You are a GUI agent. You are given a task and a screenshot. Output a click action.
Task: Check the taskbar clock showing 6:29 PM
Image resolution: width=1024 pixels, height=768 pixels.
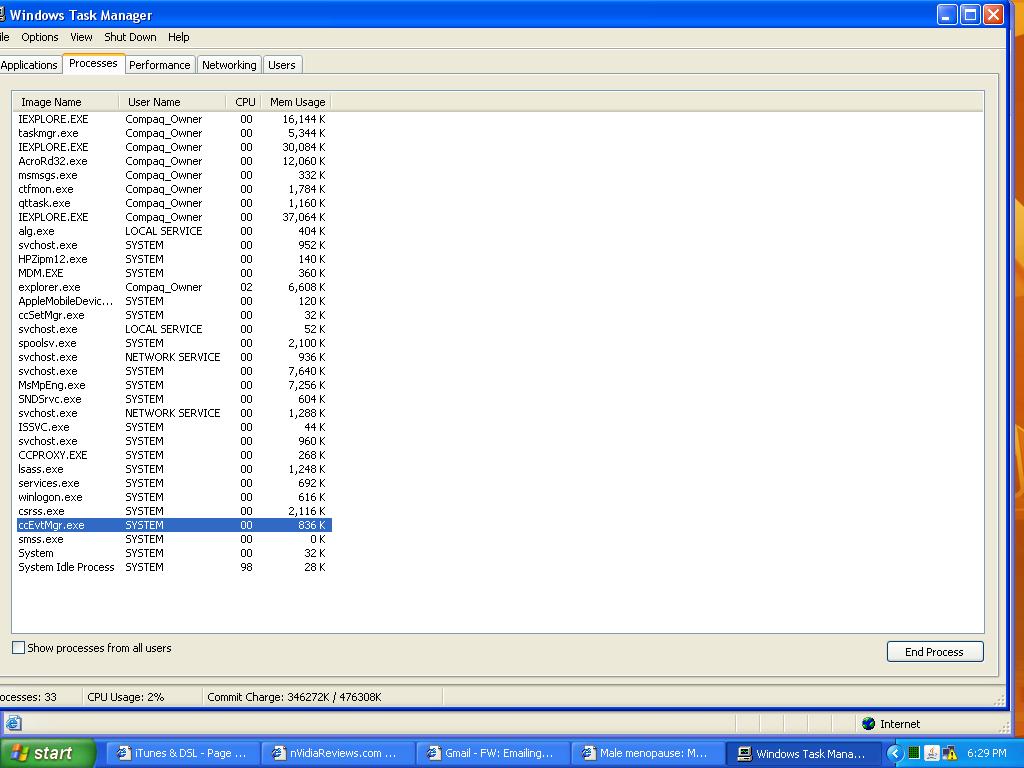pyautogui.click(x=986, y=753)
